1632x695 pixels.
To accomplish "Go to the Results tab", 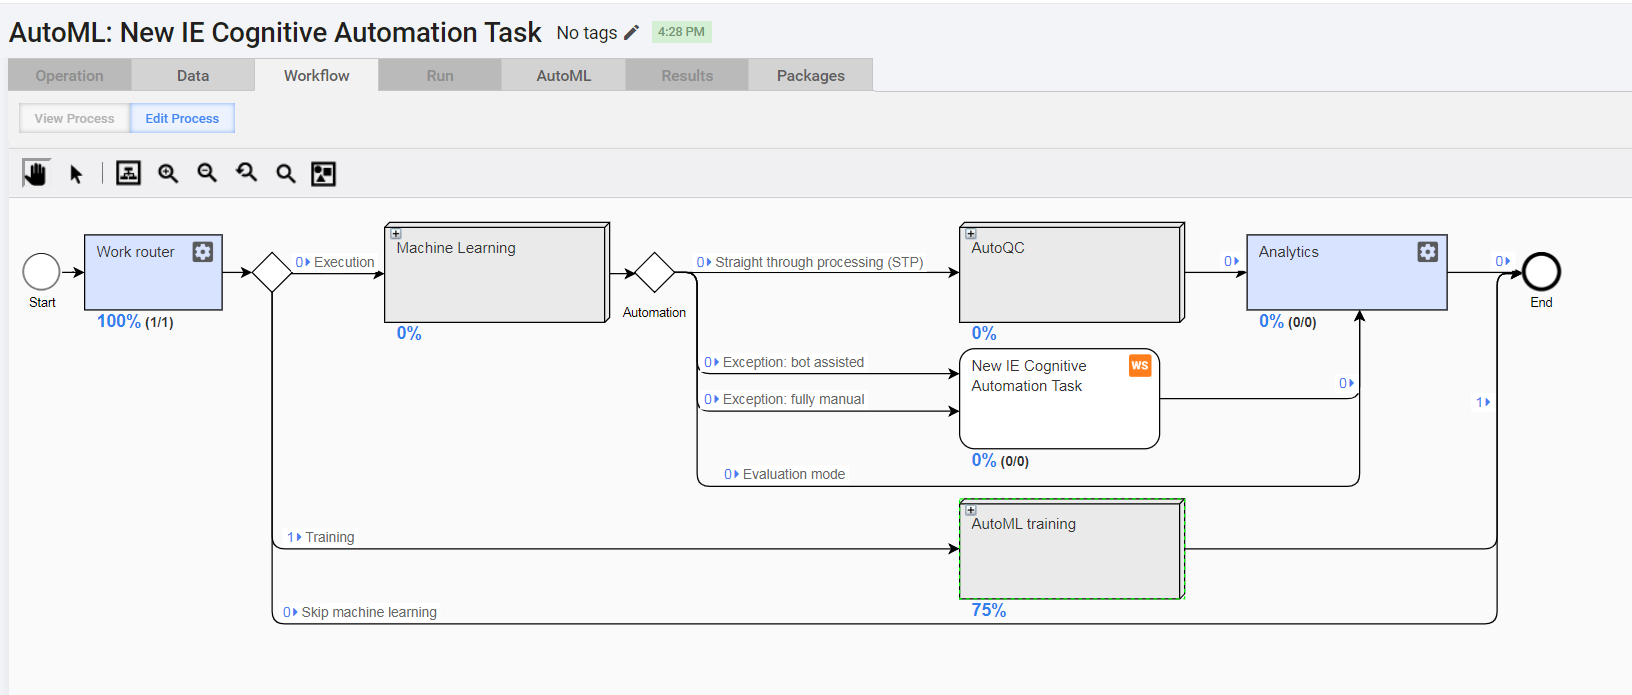I will 687,75.
